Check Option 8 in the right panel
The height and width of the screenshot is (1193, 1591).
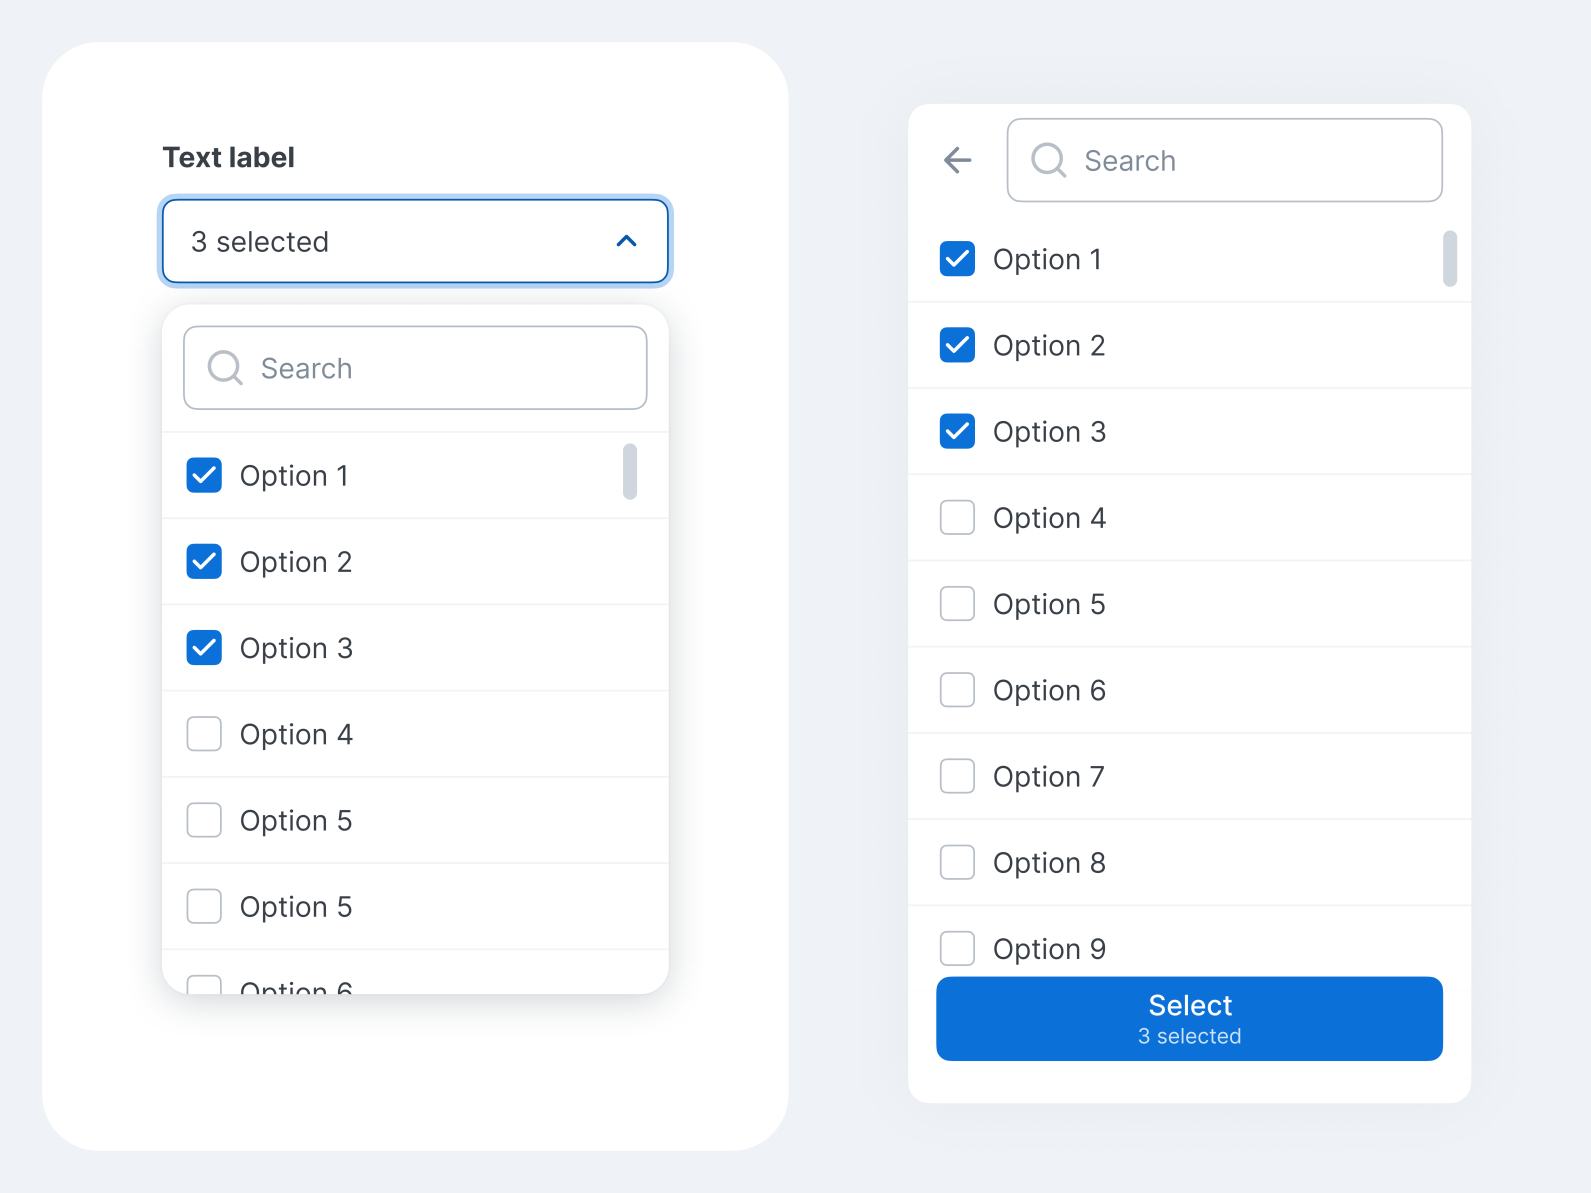[x=957, y=862]
